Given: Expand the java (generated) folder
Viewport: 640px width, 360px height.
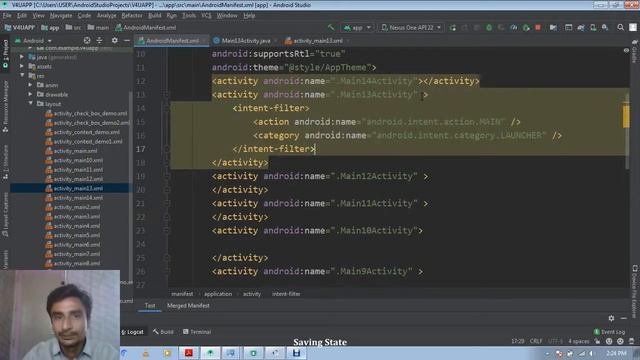Looking at the screenshot, I should point(22,57).
